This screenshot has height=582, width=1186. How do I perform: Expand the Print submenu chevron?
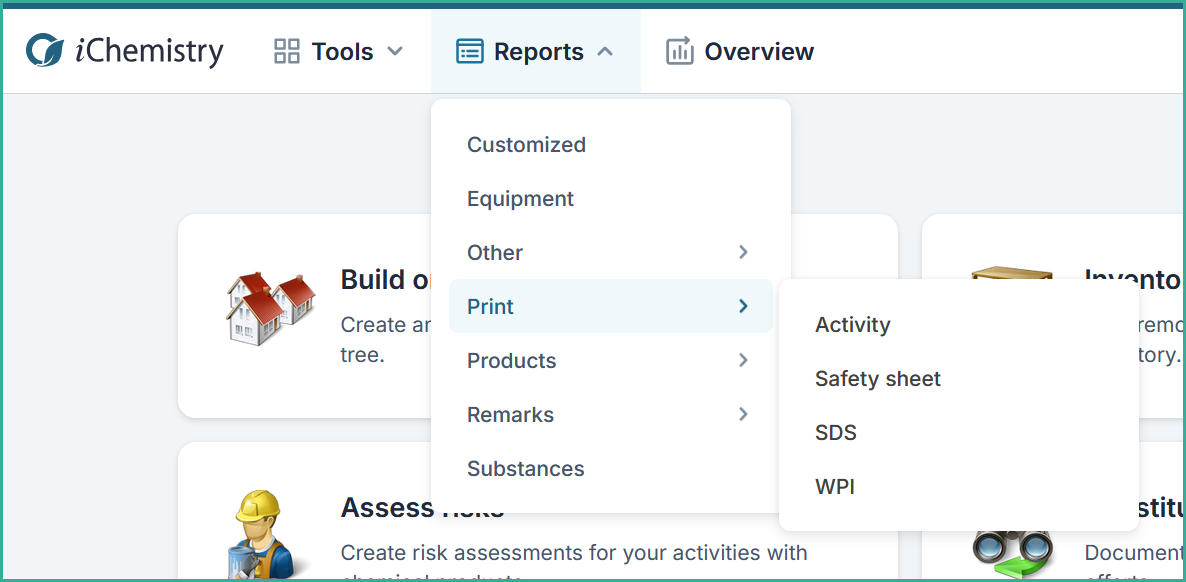(x=744, y=306)
